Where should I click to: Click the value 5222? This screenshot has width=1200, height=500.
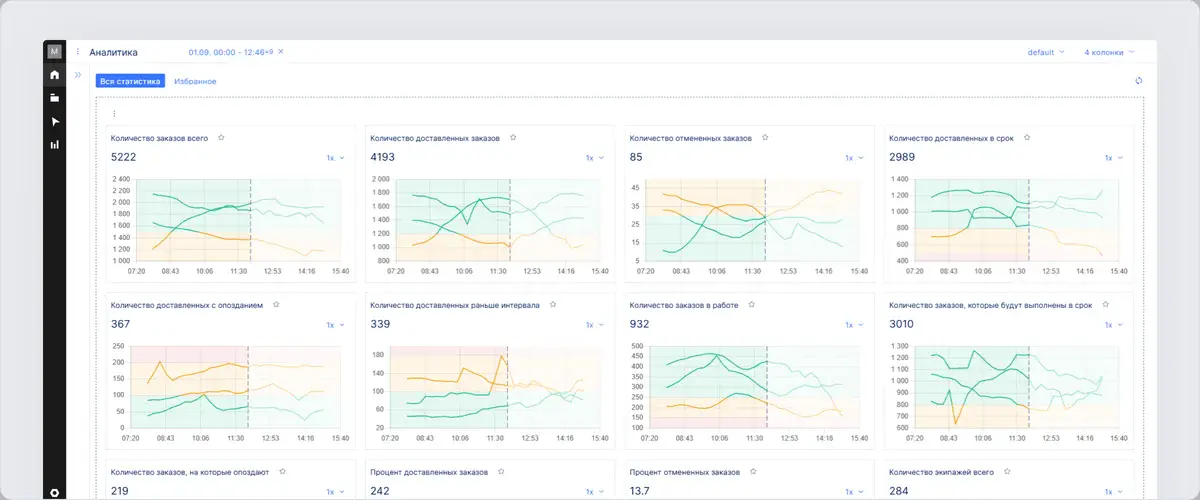pos(123,158)
